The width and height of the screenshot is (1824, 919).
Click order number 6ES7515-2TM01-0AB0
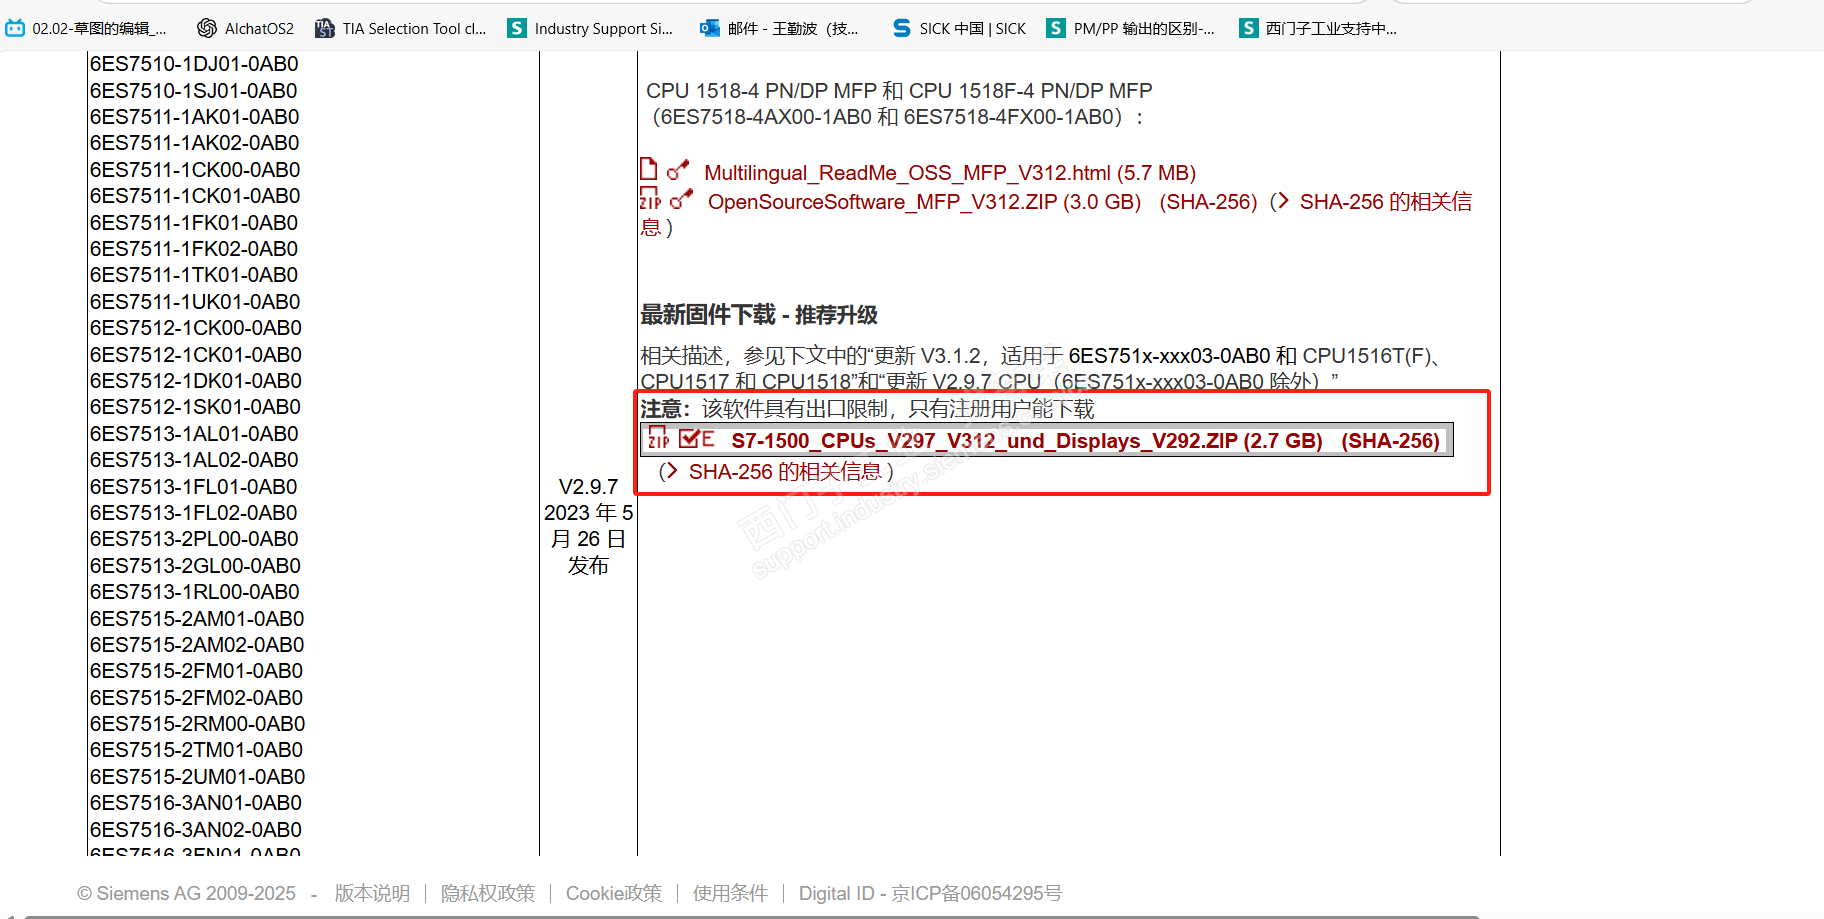click(x=196, y=750)
